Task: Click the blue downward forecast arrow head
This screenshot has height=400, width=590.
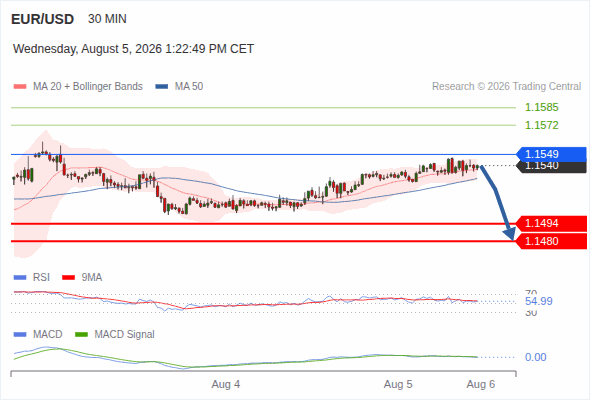Action: (510, 234)
